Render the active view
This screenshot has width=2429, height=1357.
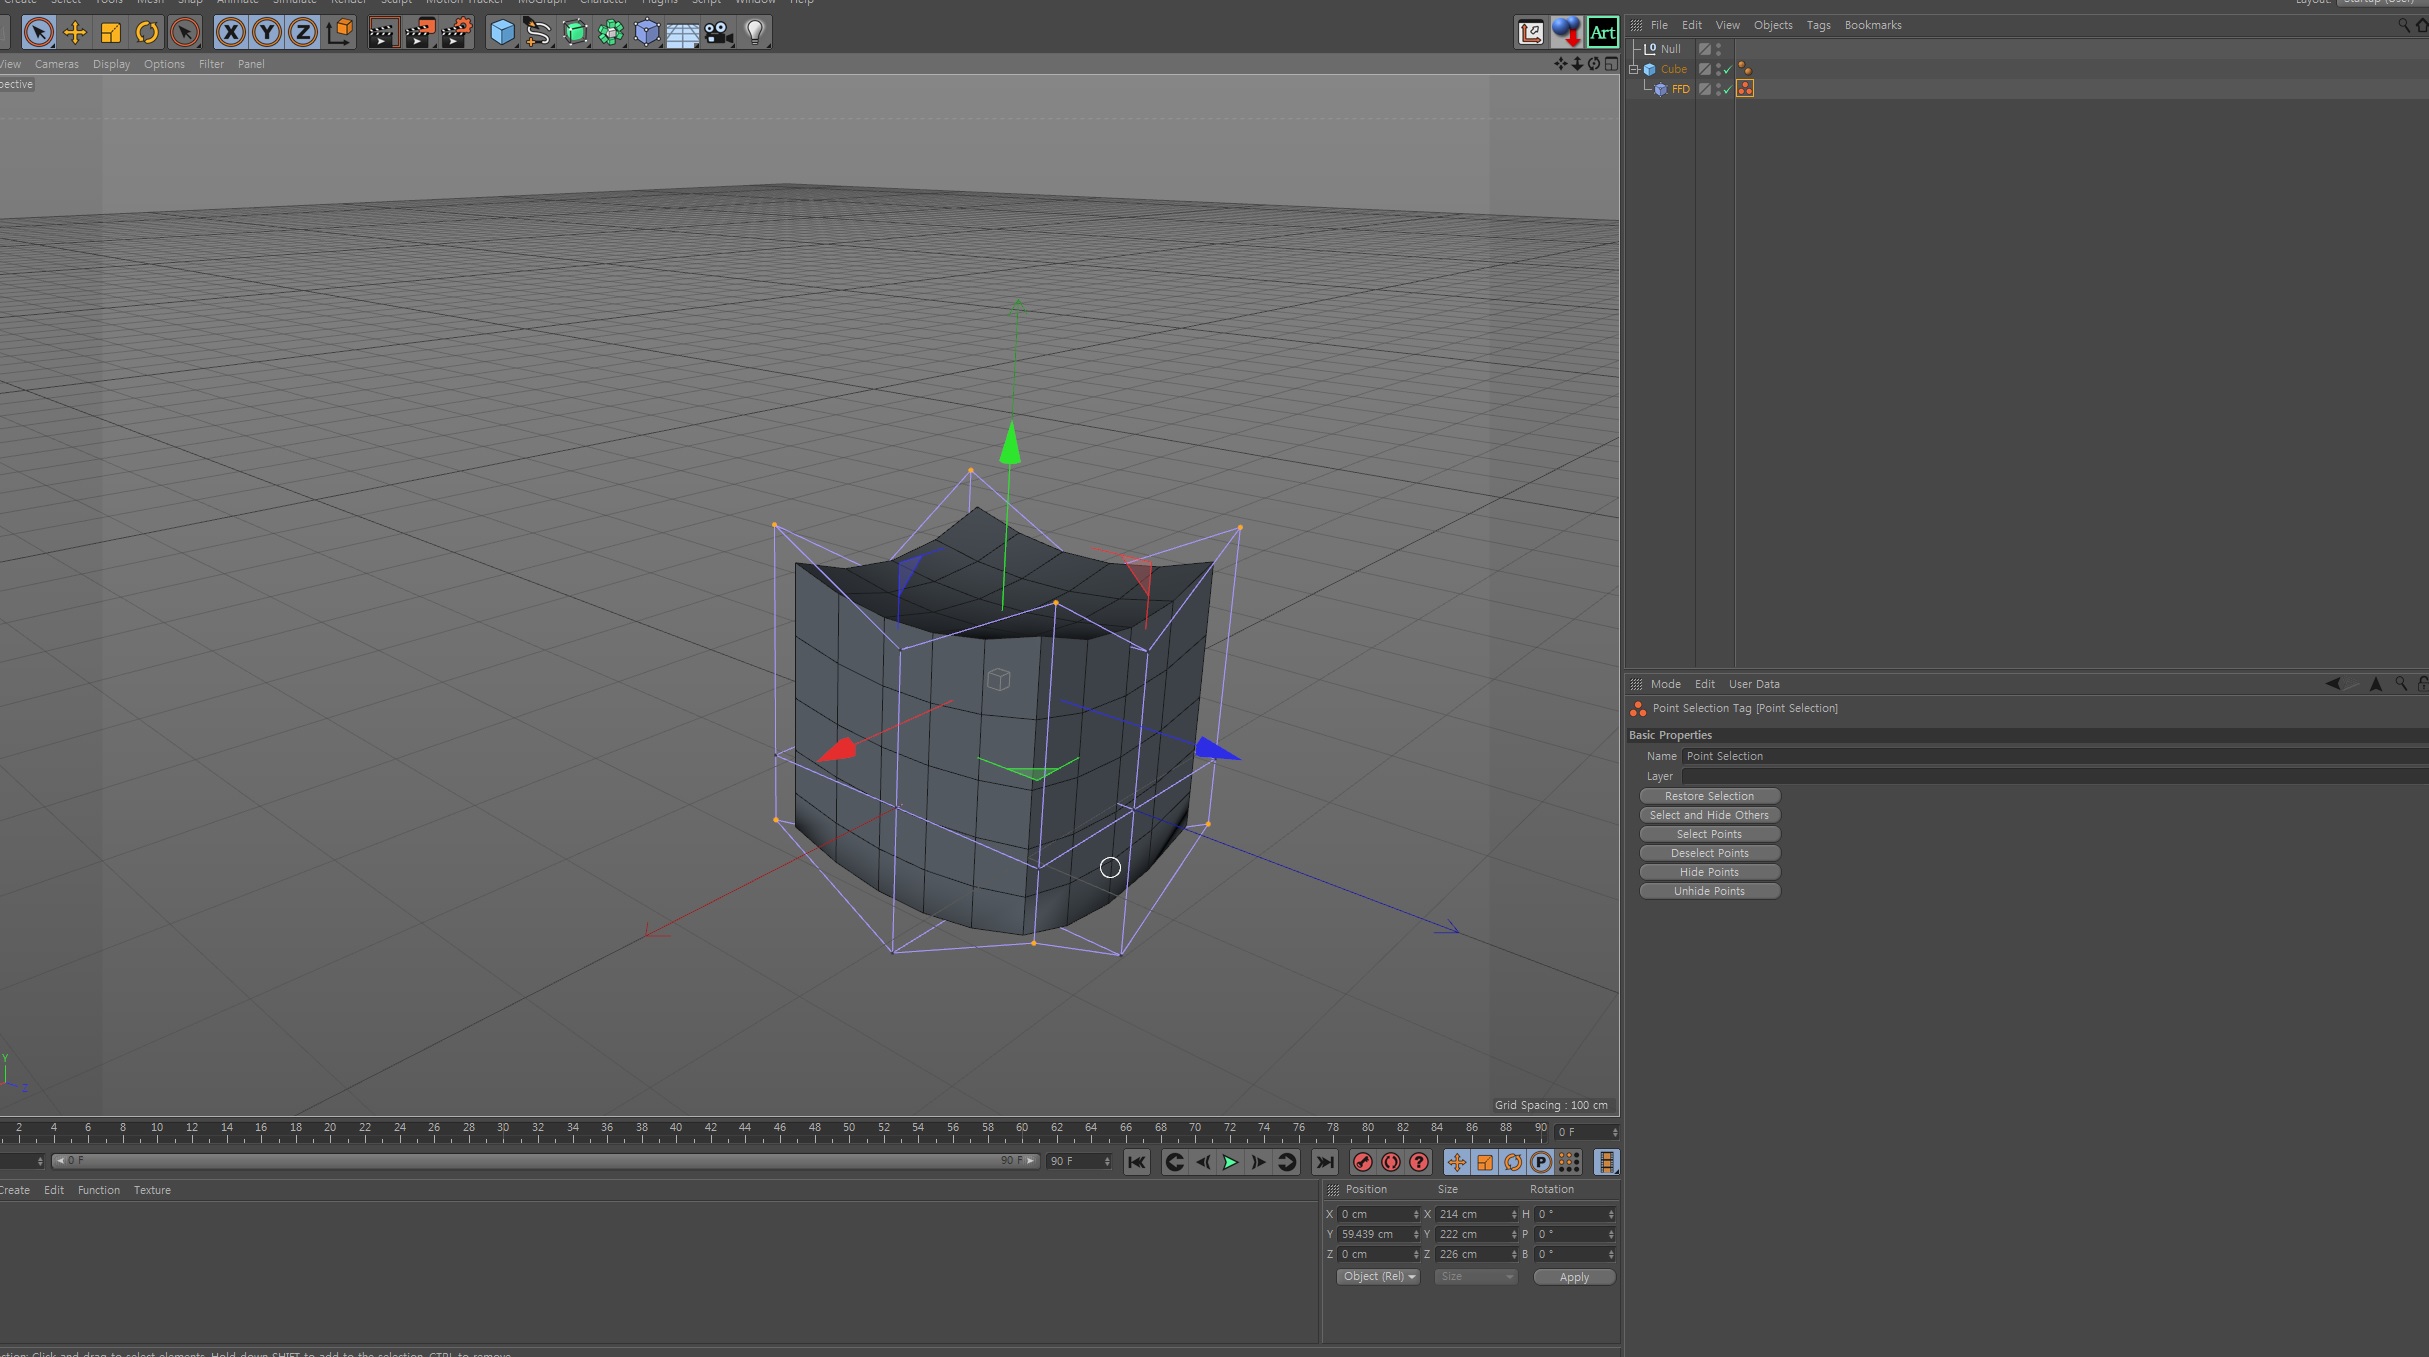[x=383, y=33]
